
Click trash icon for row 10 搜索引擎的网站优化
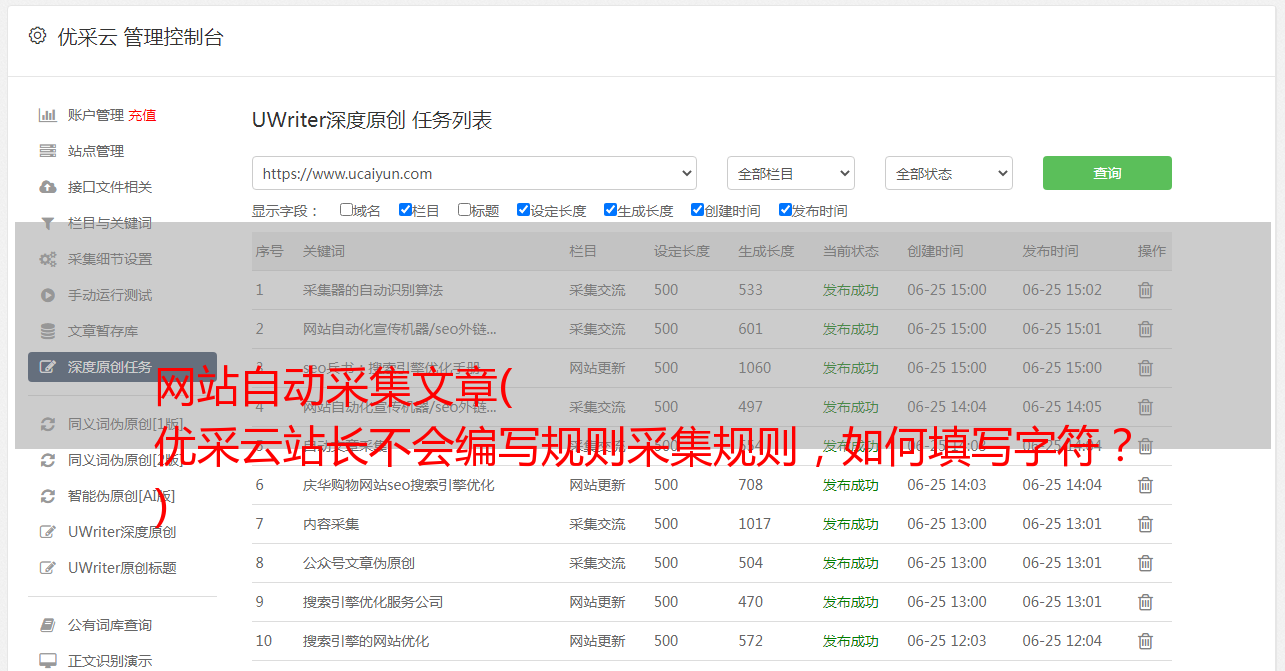click(1145, 641)
